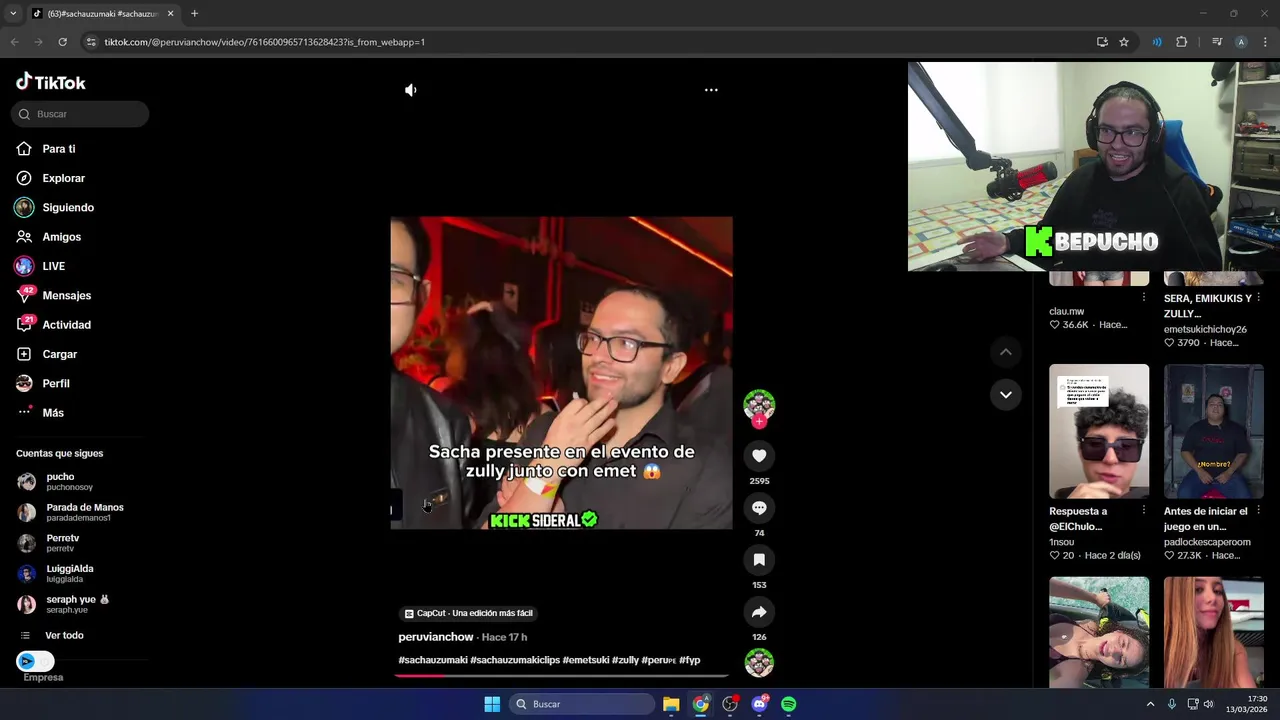Open the Actividad notifications

tap(66, 325)
